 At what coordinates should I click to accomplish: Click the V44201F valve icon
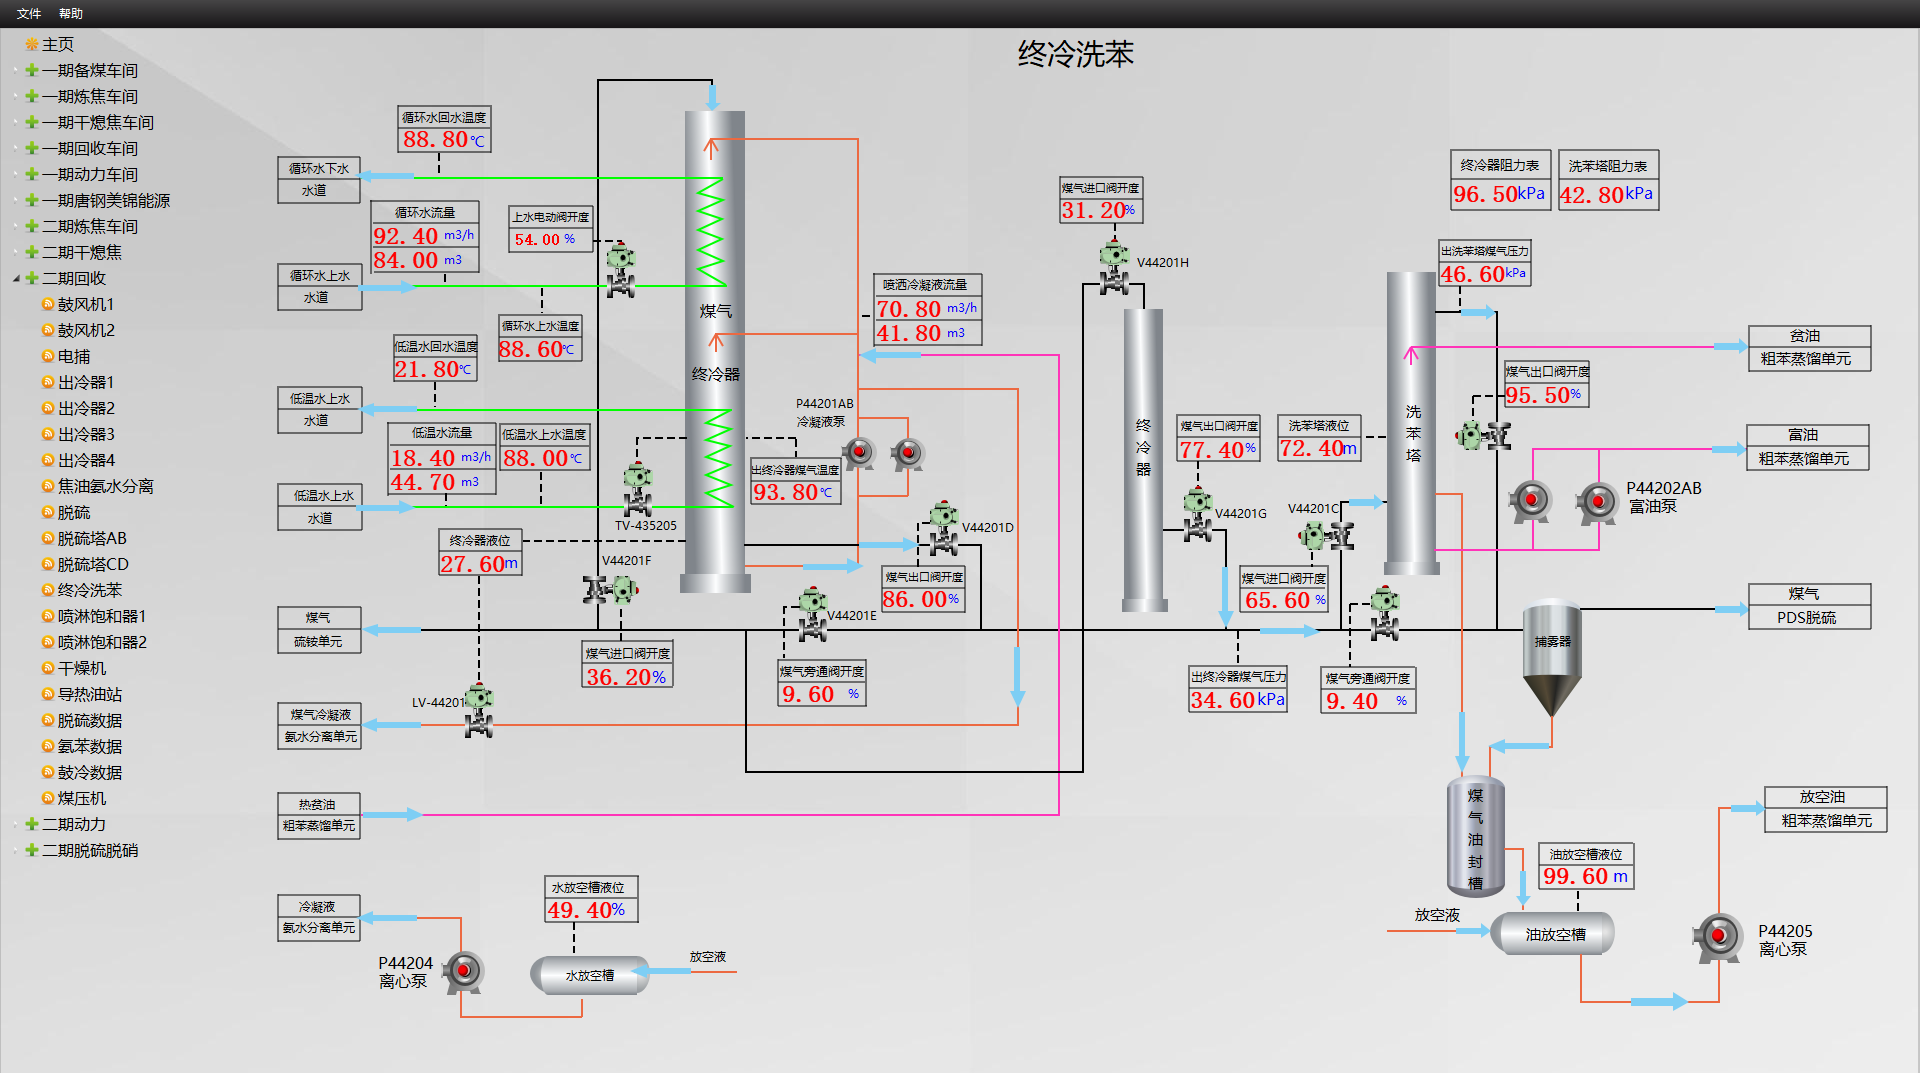click(x=611, y=590)
